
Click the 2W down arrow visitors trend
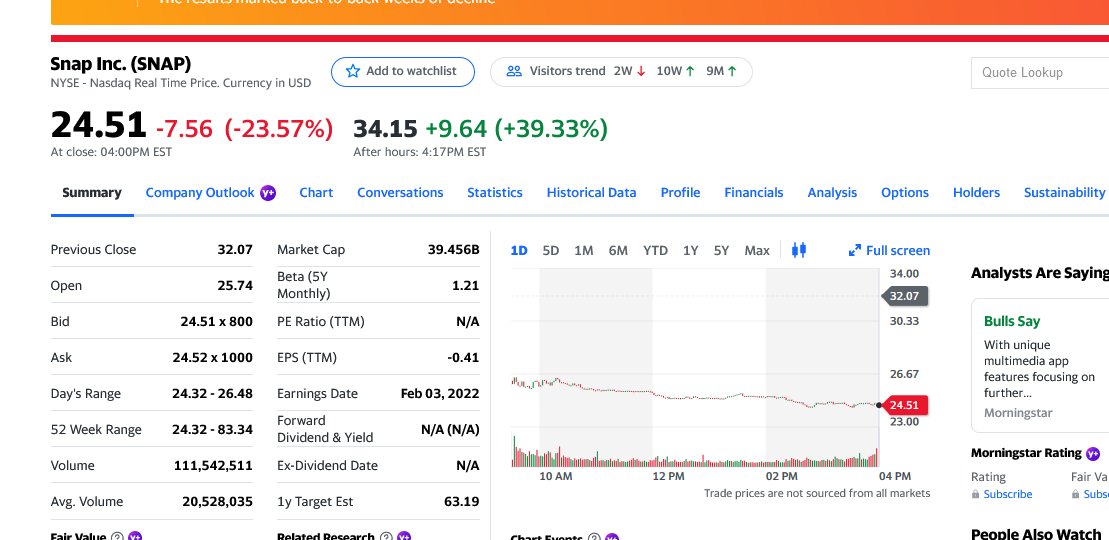[x=641, y=71]
